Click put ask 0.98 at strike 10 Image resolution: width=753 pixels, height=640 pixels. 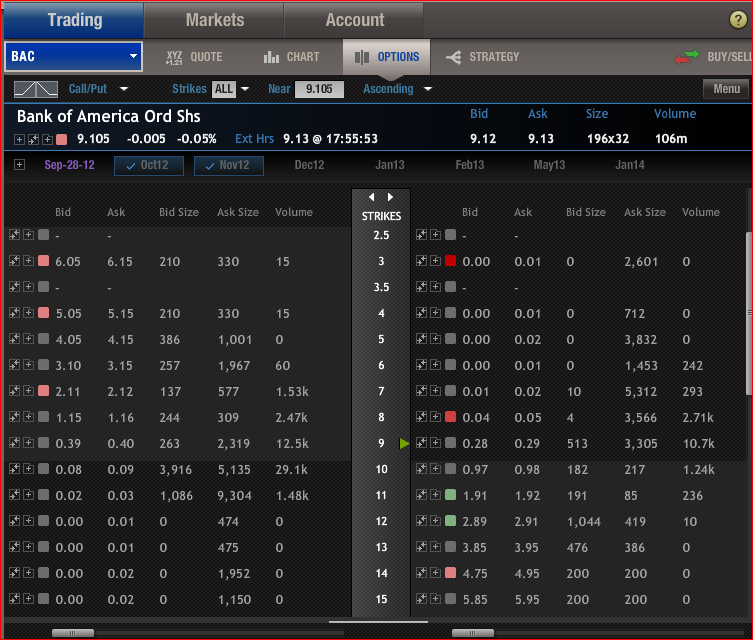coord(527,469)
